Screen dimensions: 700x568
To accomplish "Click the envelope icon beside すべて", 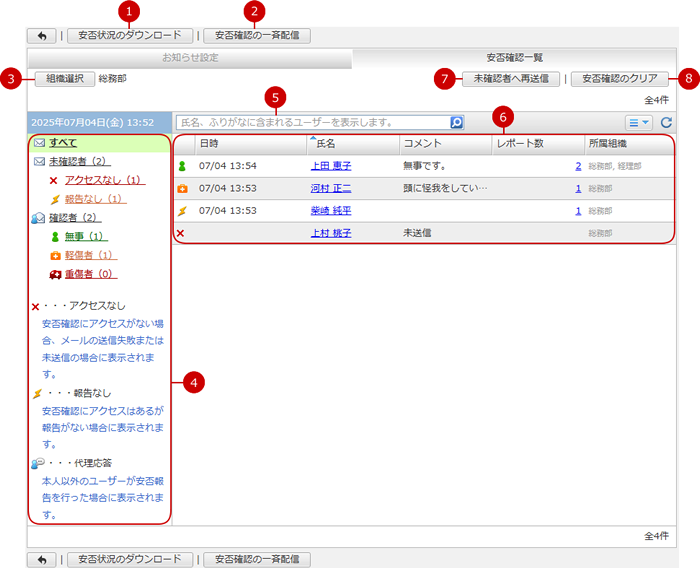I will tap(39, 142).
